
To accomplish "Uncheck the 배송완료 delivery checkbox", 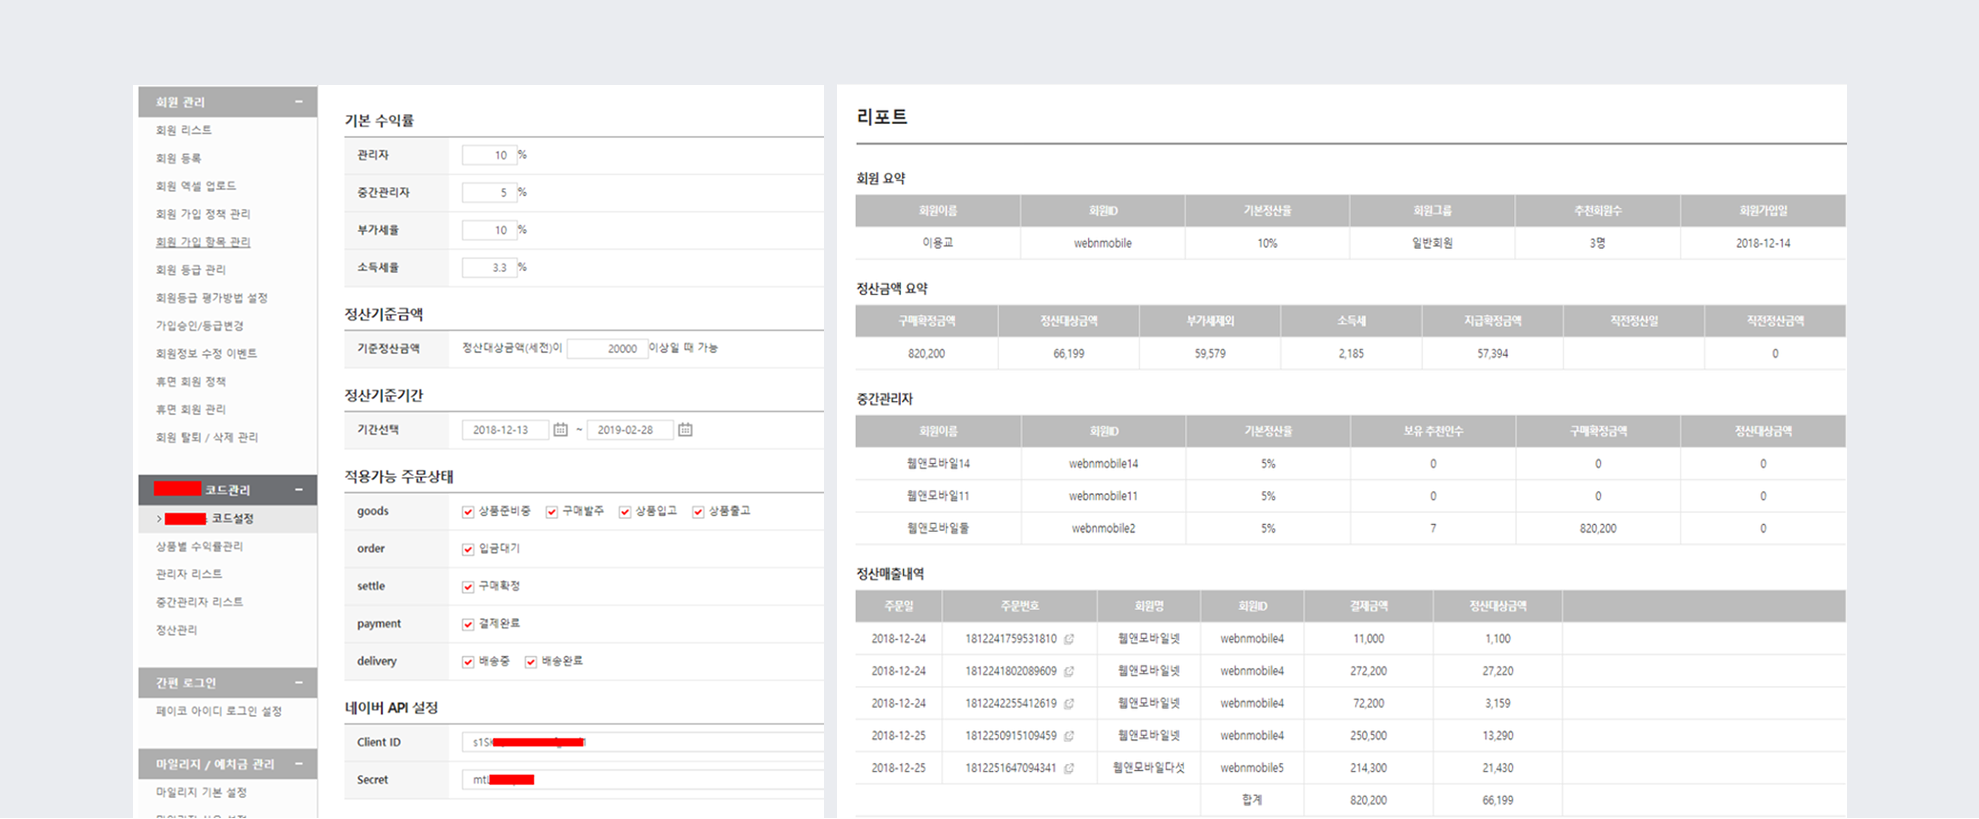I will click(x=531, y=662).
